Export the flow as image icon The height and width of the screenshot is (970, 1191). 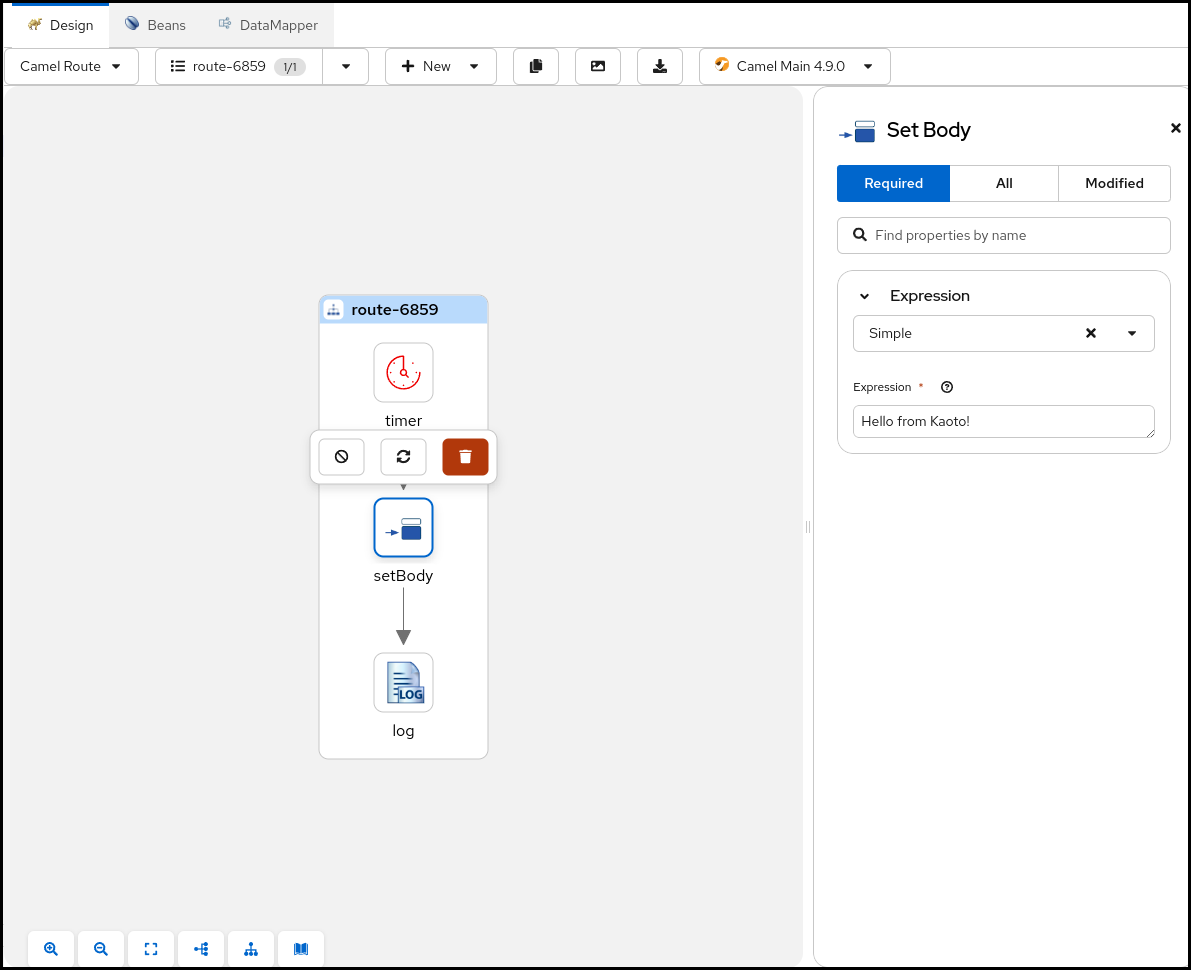point(598,66)
